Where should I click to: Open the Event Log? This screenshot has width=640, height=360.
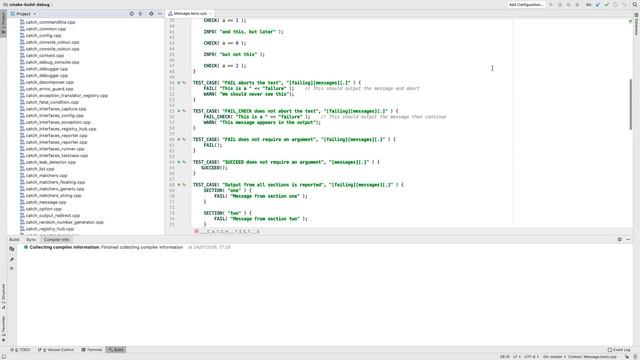pos(619,350)
